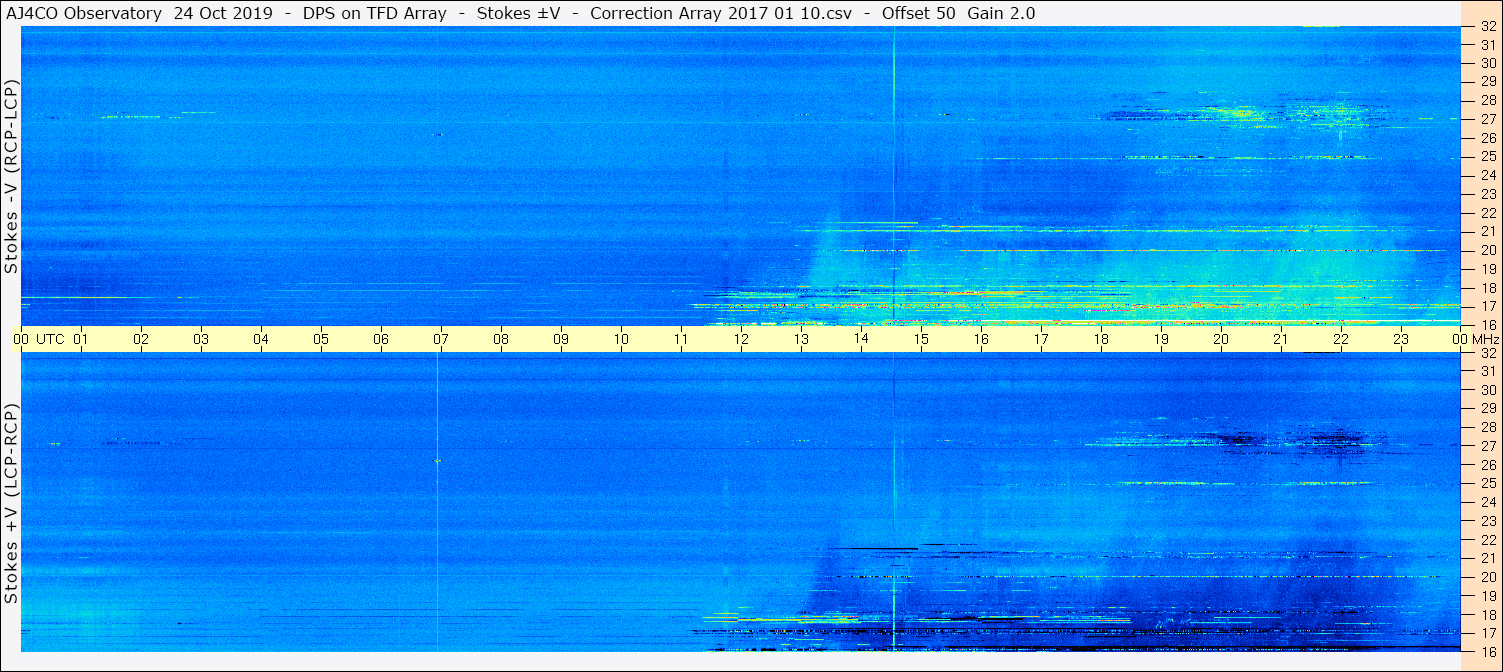Choose the 03 hour mark on time axis
This screenshot has width=1503, height=672.
pyautogui.click(x=201, y=339)
